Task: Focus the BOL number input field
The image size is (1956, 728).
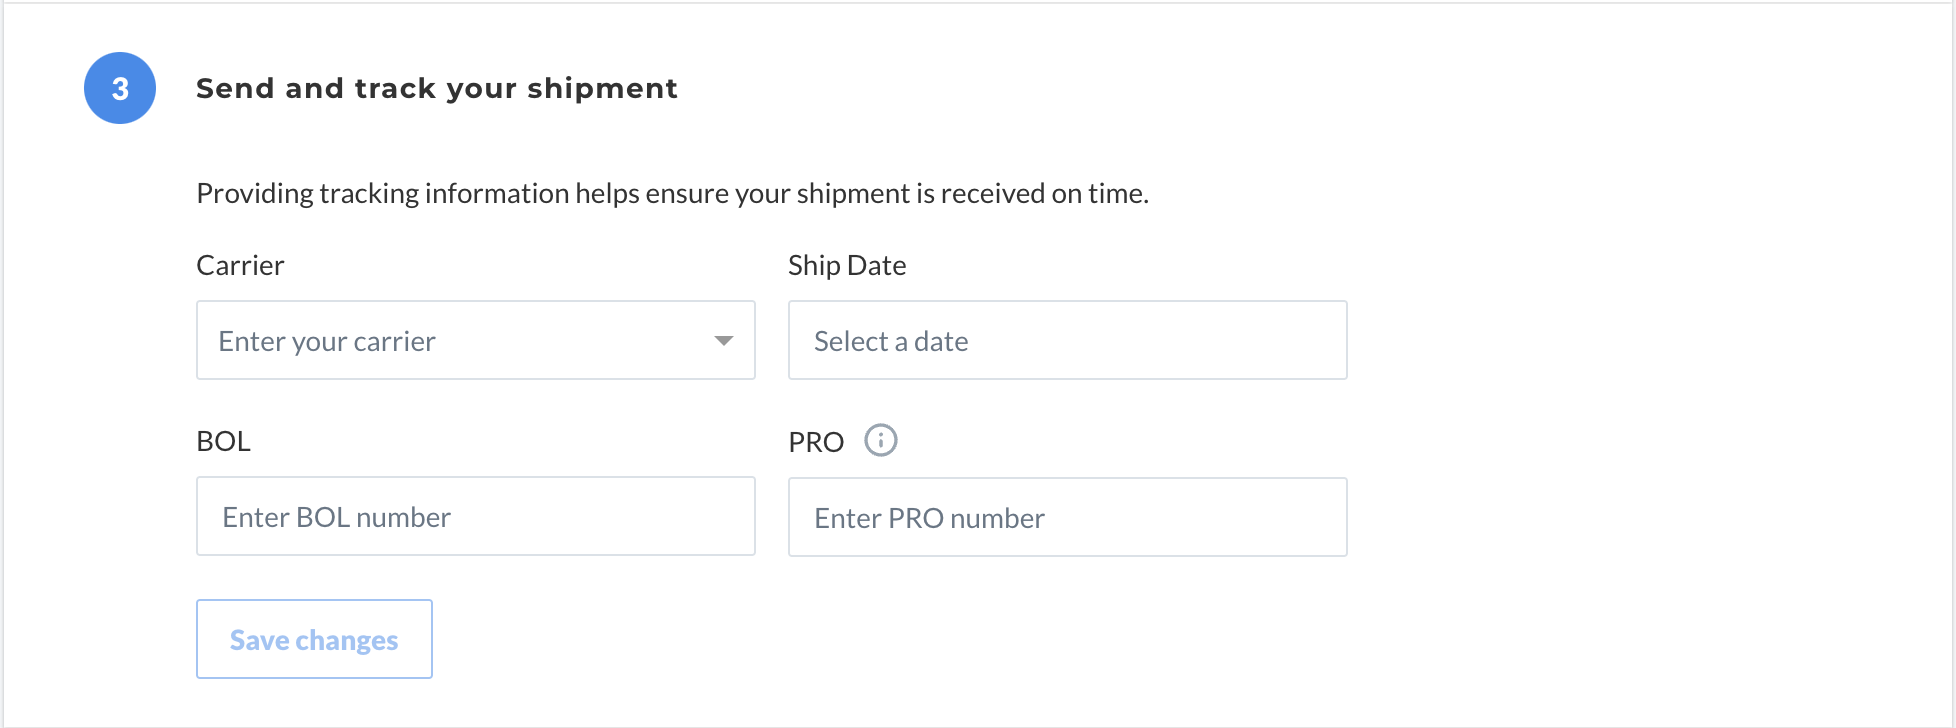Action: point(476,516)
